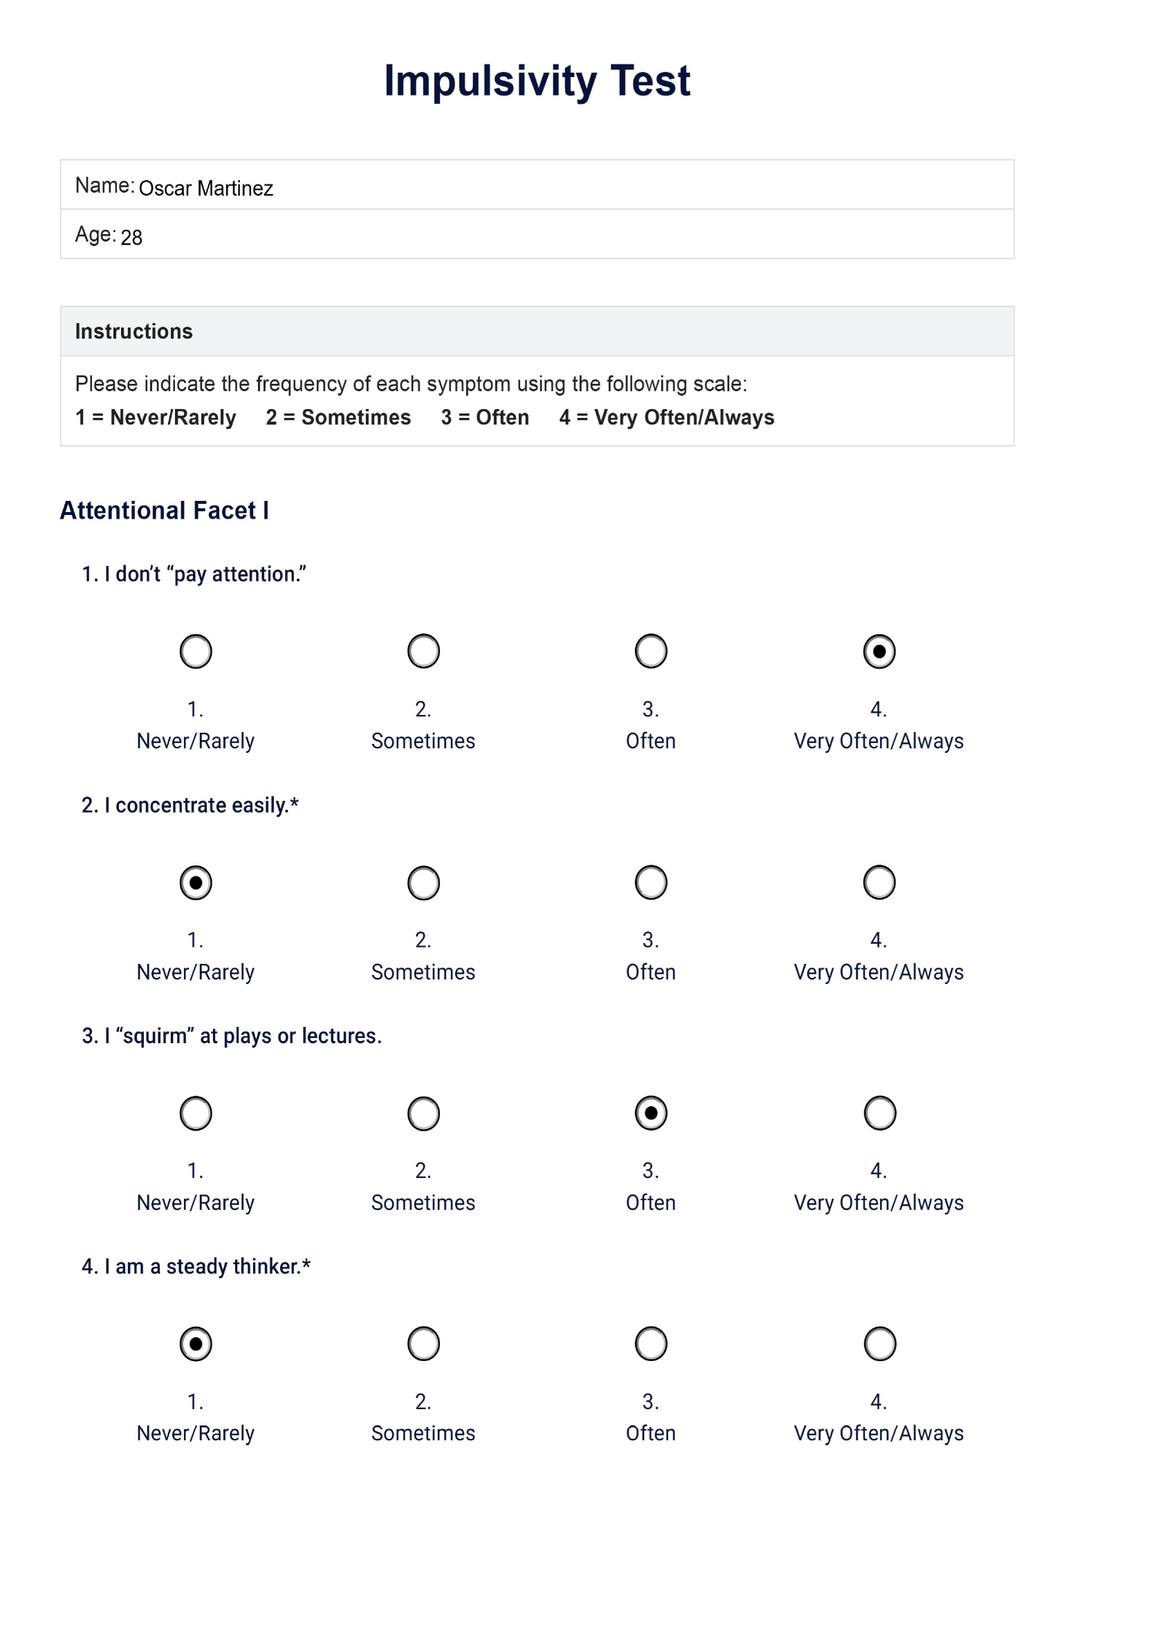
Task: Pick Often for "I don't pay attention"
Action: [x=651, y=652]
